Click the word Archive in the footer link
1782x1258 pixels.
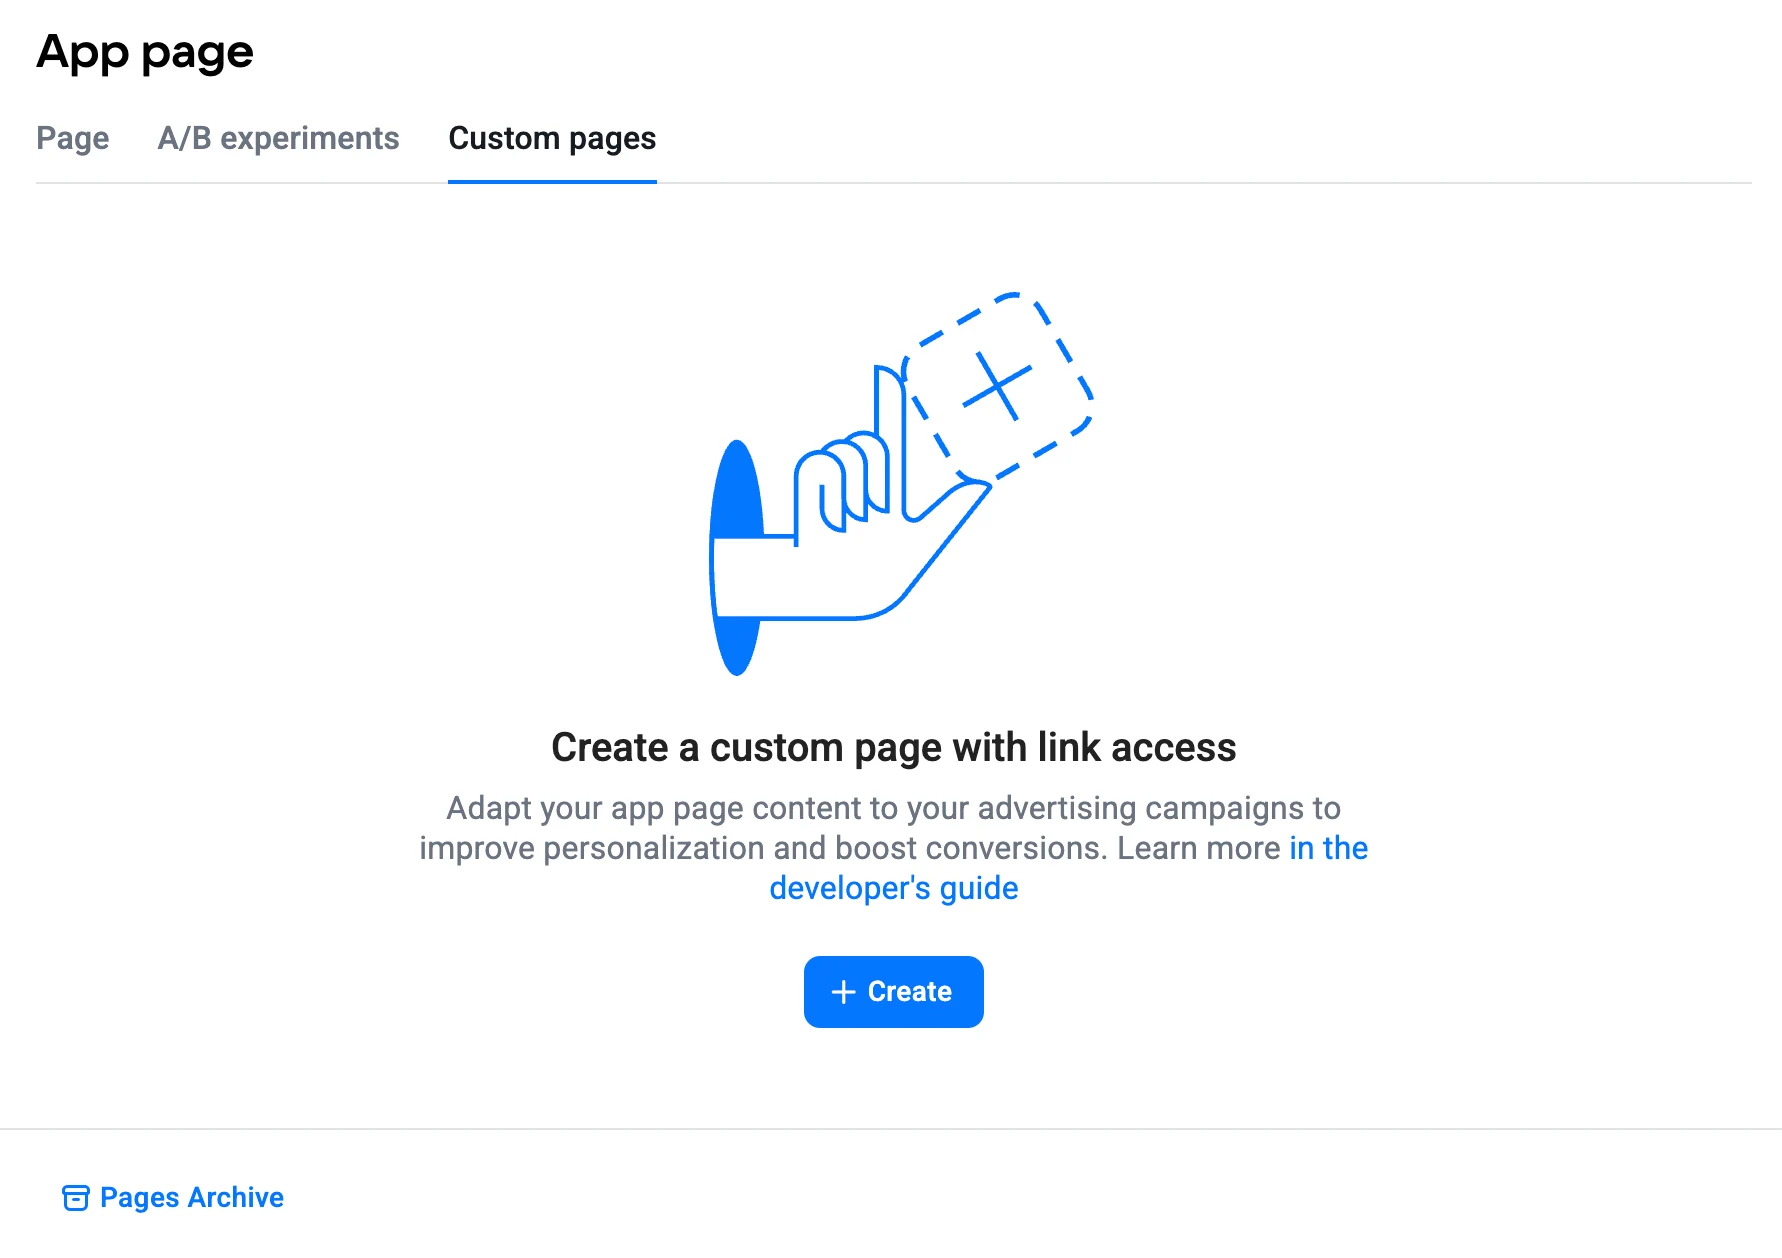pos(236,1197)
